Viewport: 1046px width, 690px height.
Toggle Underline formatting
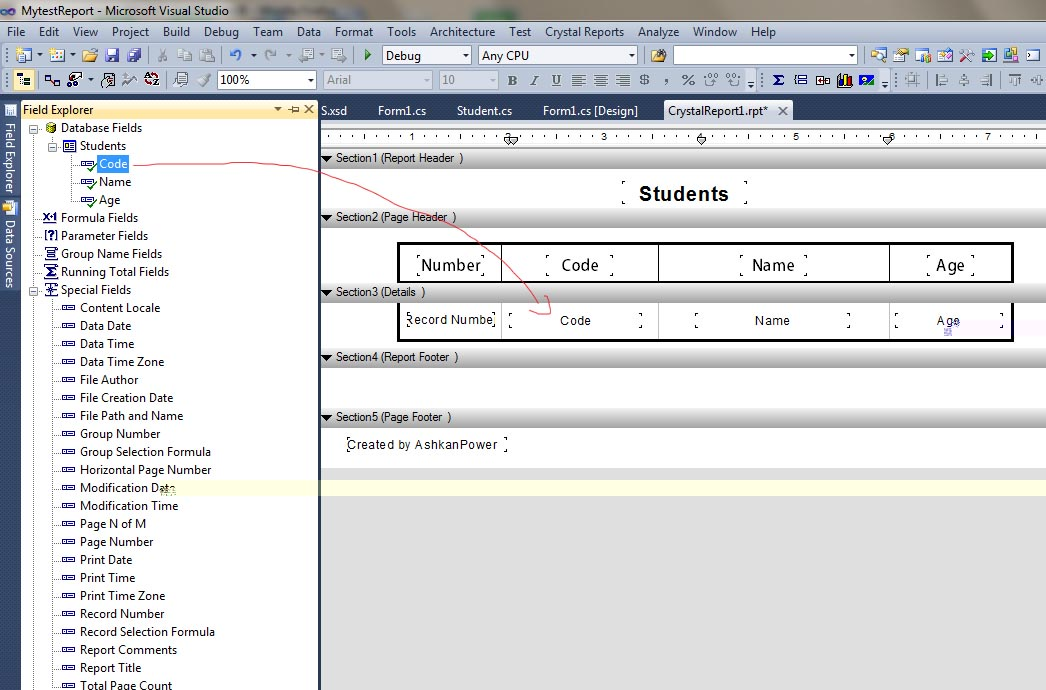tap(556, 80)
